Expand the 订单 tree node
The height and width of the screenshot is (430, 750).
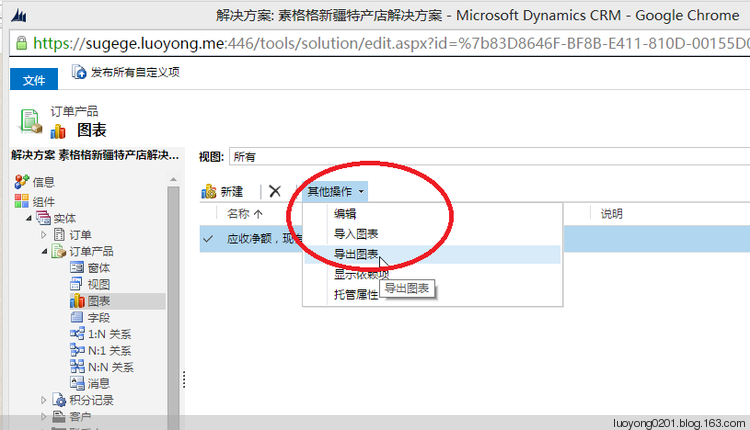(44, 234)
